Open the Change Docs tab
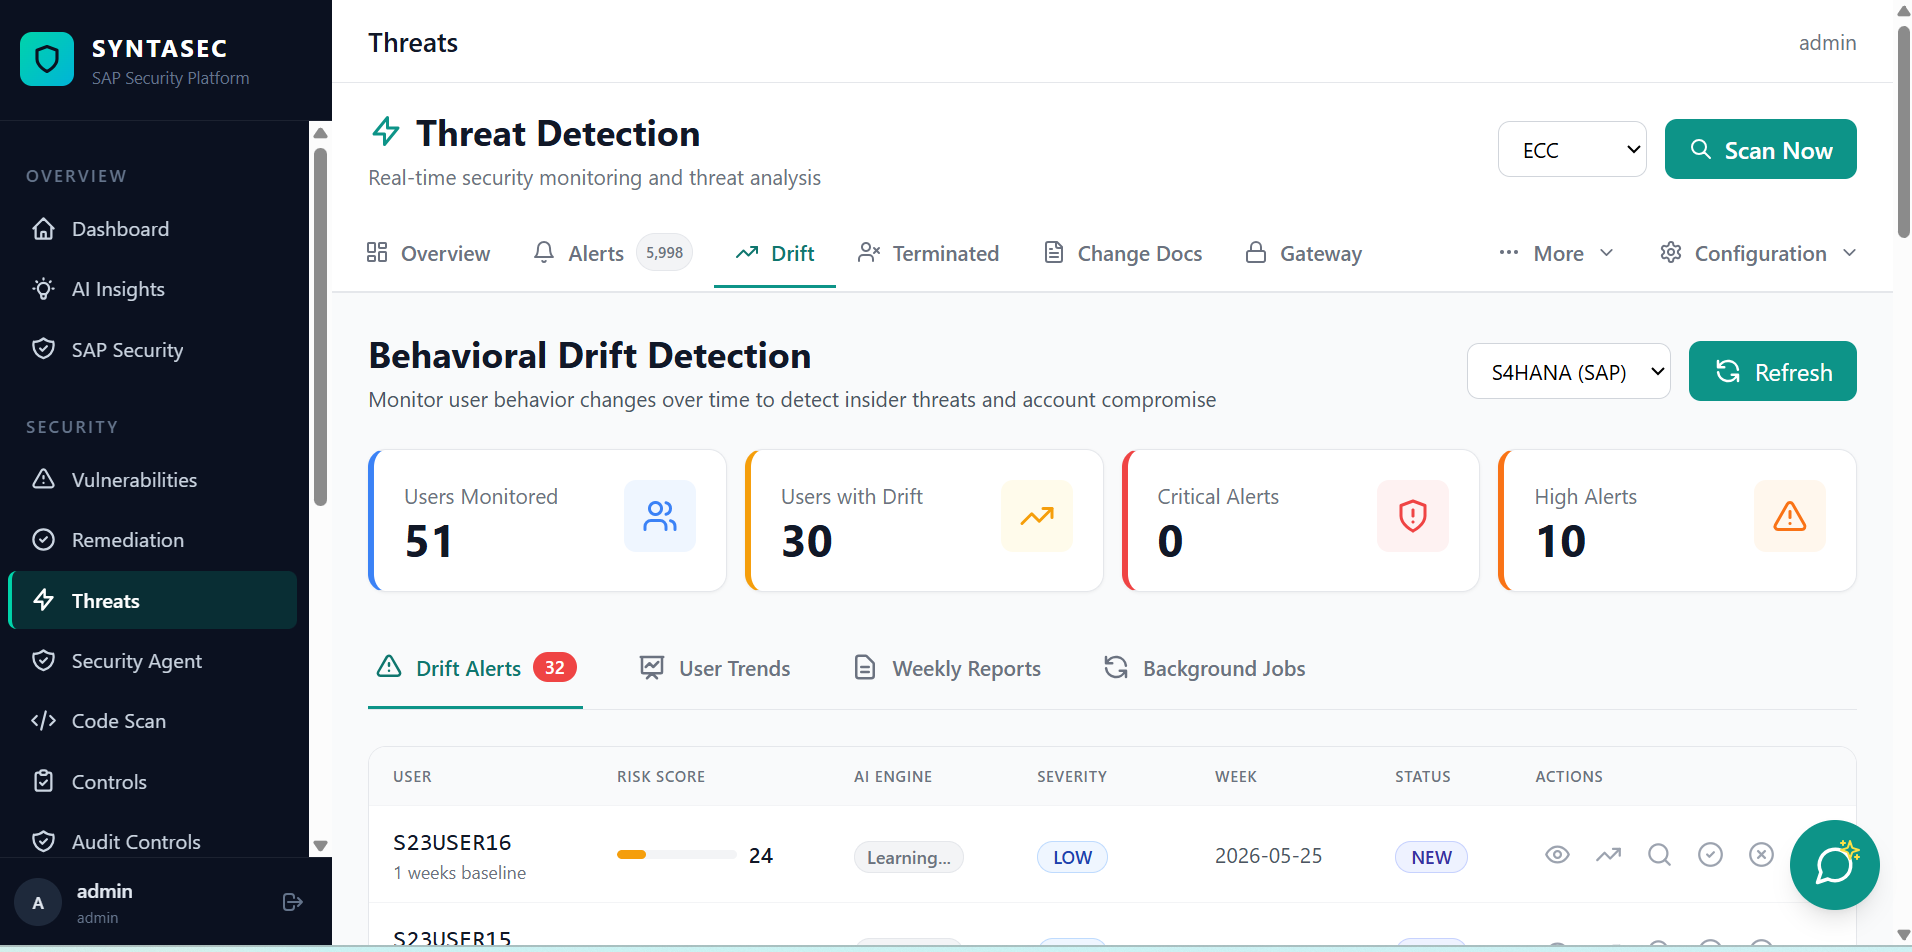The height and width of the screenshot is (952, 1912). coord(1122,254)
